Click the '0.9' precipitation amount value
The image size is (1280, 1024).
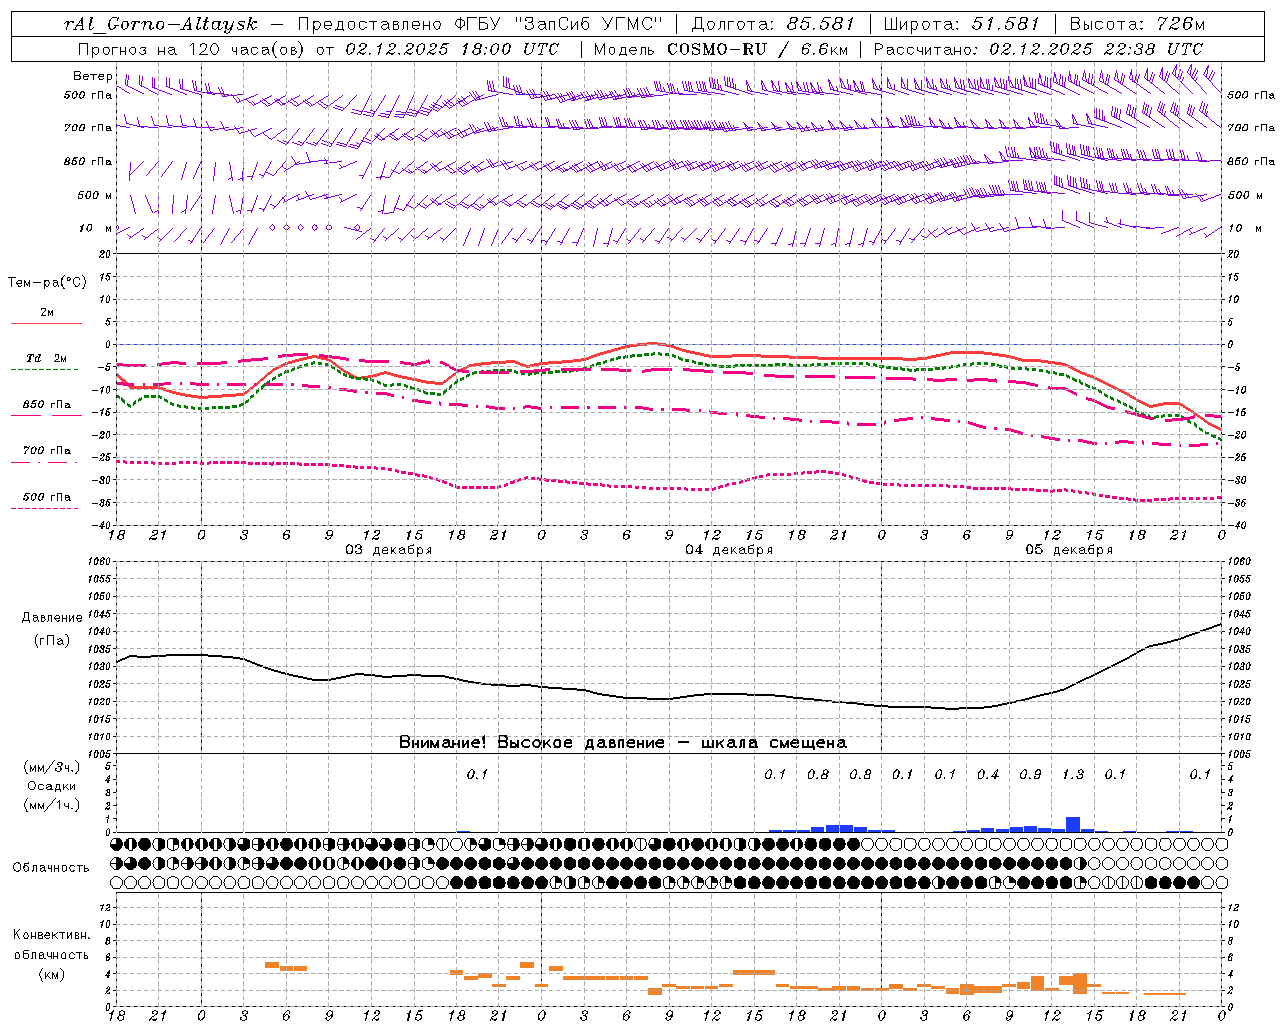(x=1030, y=774)
